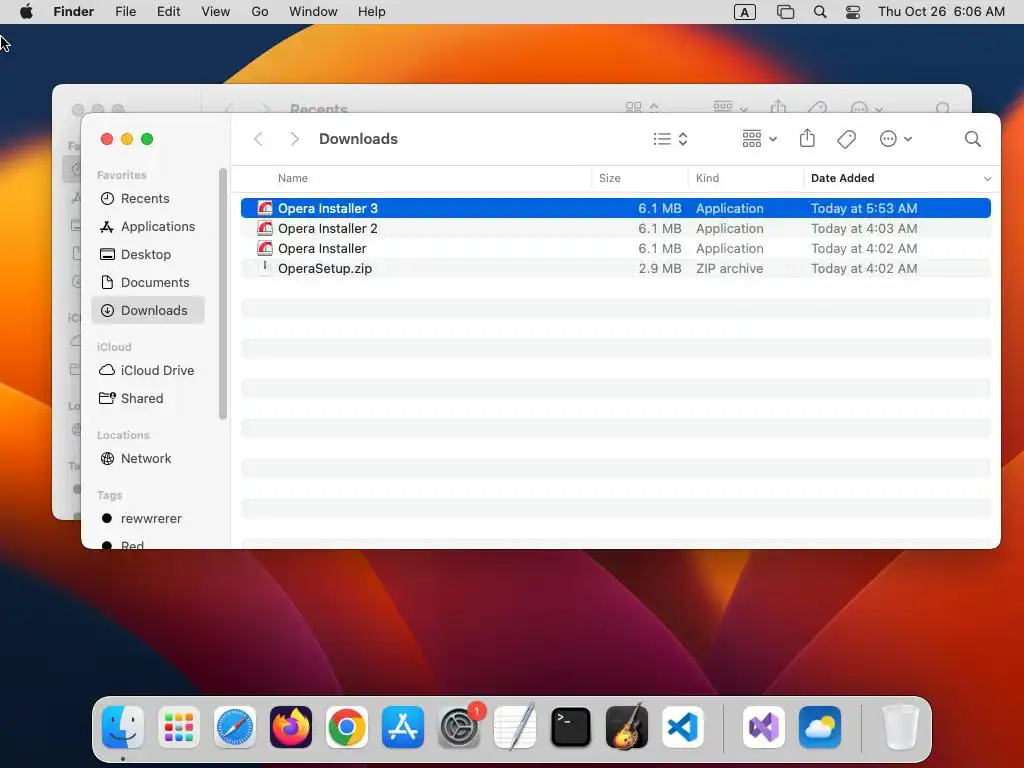The width and height of the screenshot is (1024, 768).
Task: Open Control Center in menu bar
Action: tap(852, 12)
